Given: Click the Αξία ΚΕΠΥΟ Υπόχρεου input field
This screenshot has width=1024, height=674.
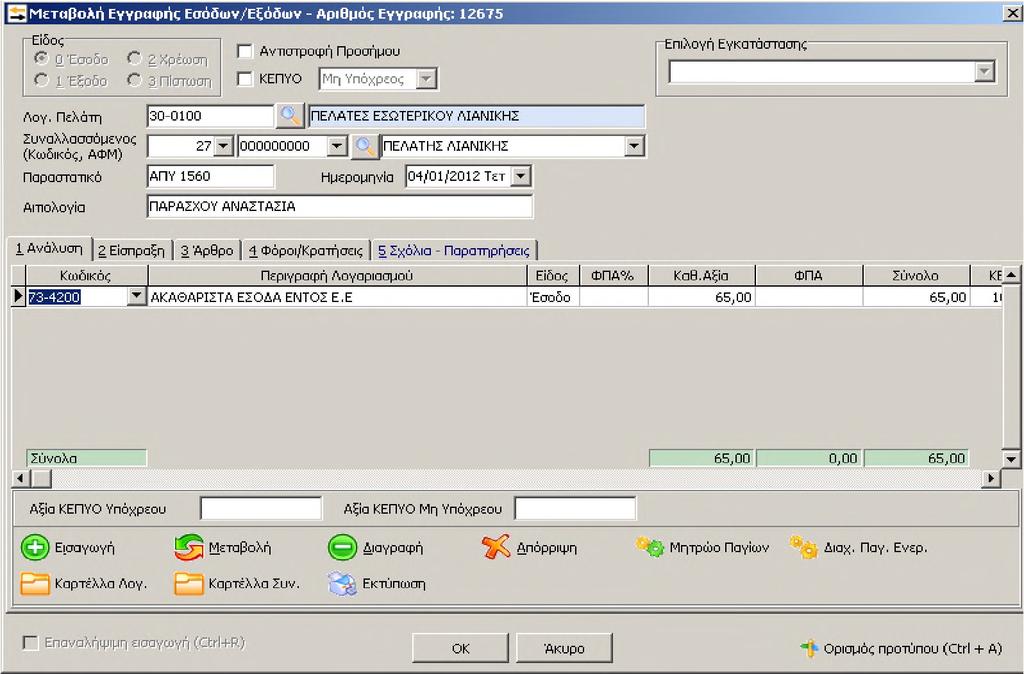Looking at the screenshot, I should point(261,508).
